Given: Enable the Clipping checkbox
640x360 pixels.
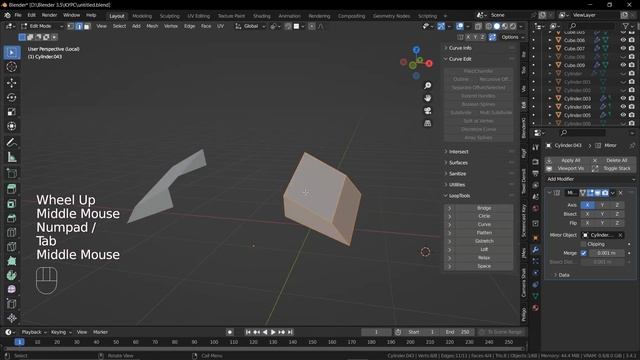Looking at the screenshot, I should click(584, 244).
